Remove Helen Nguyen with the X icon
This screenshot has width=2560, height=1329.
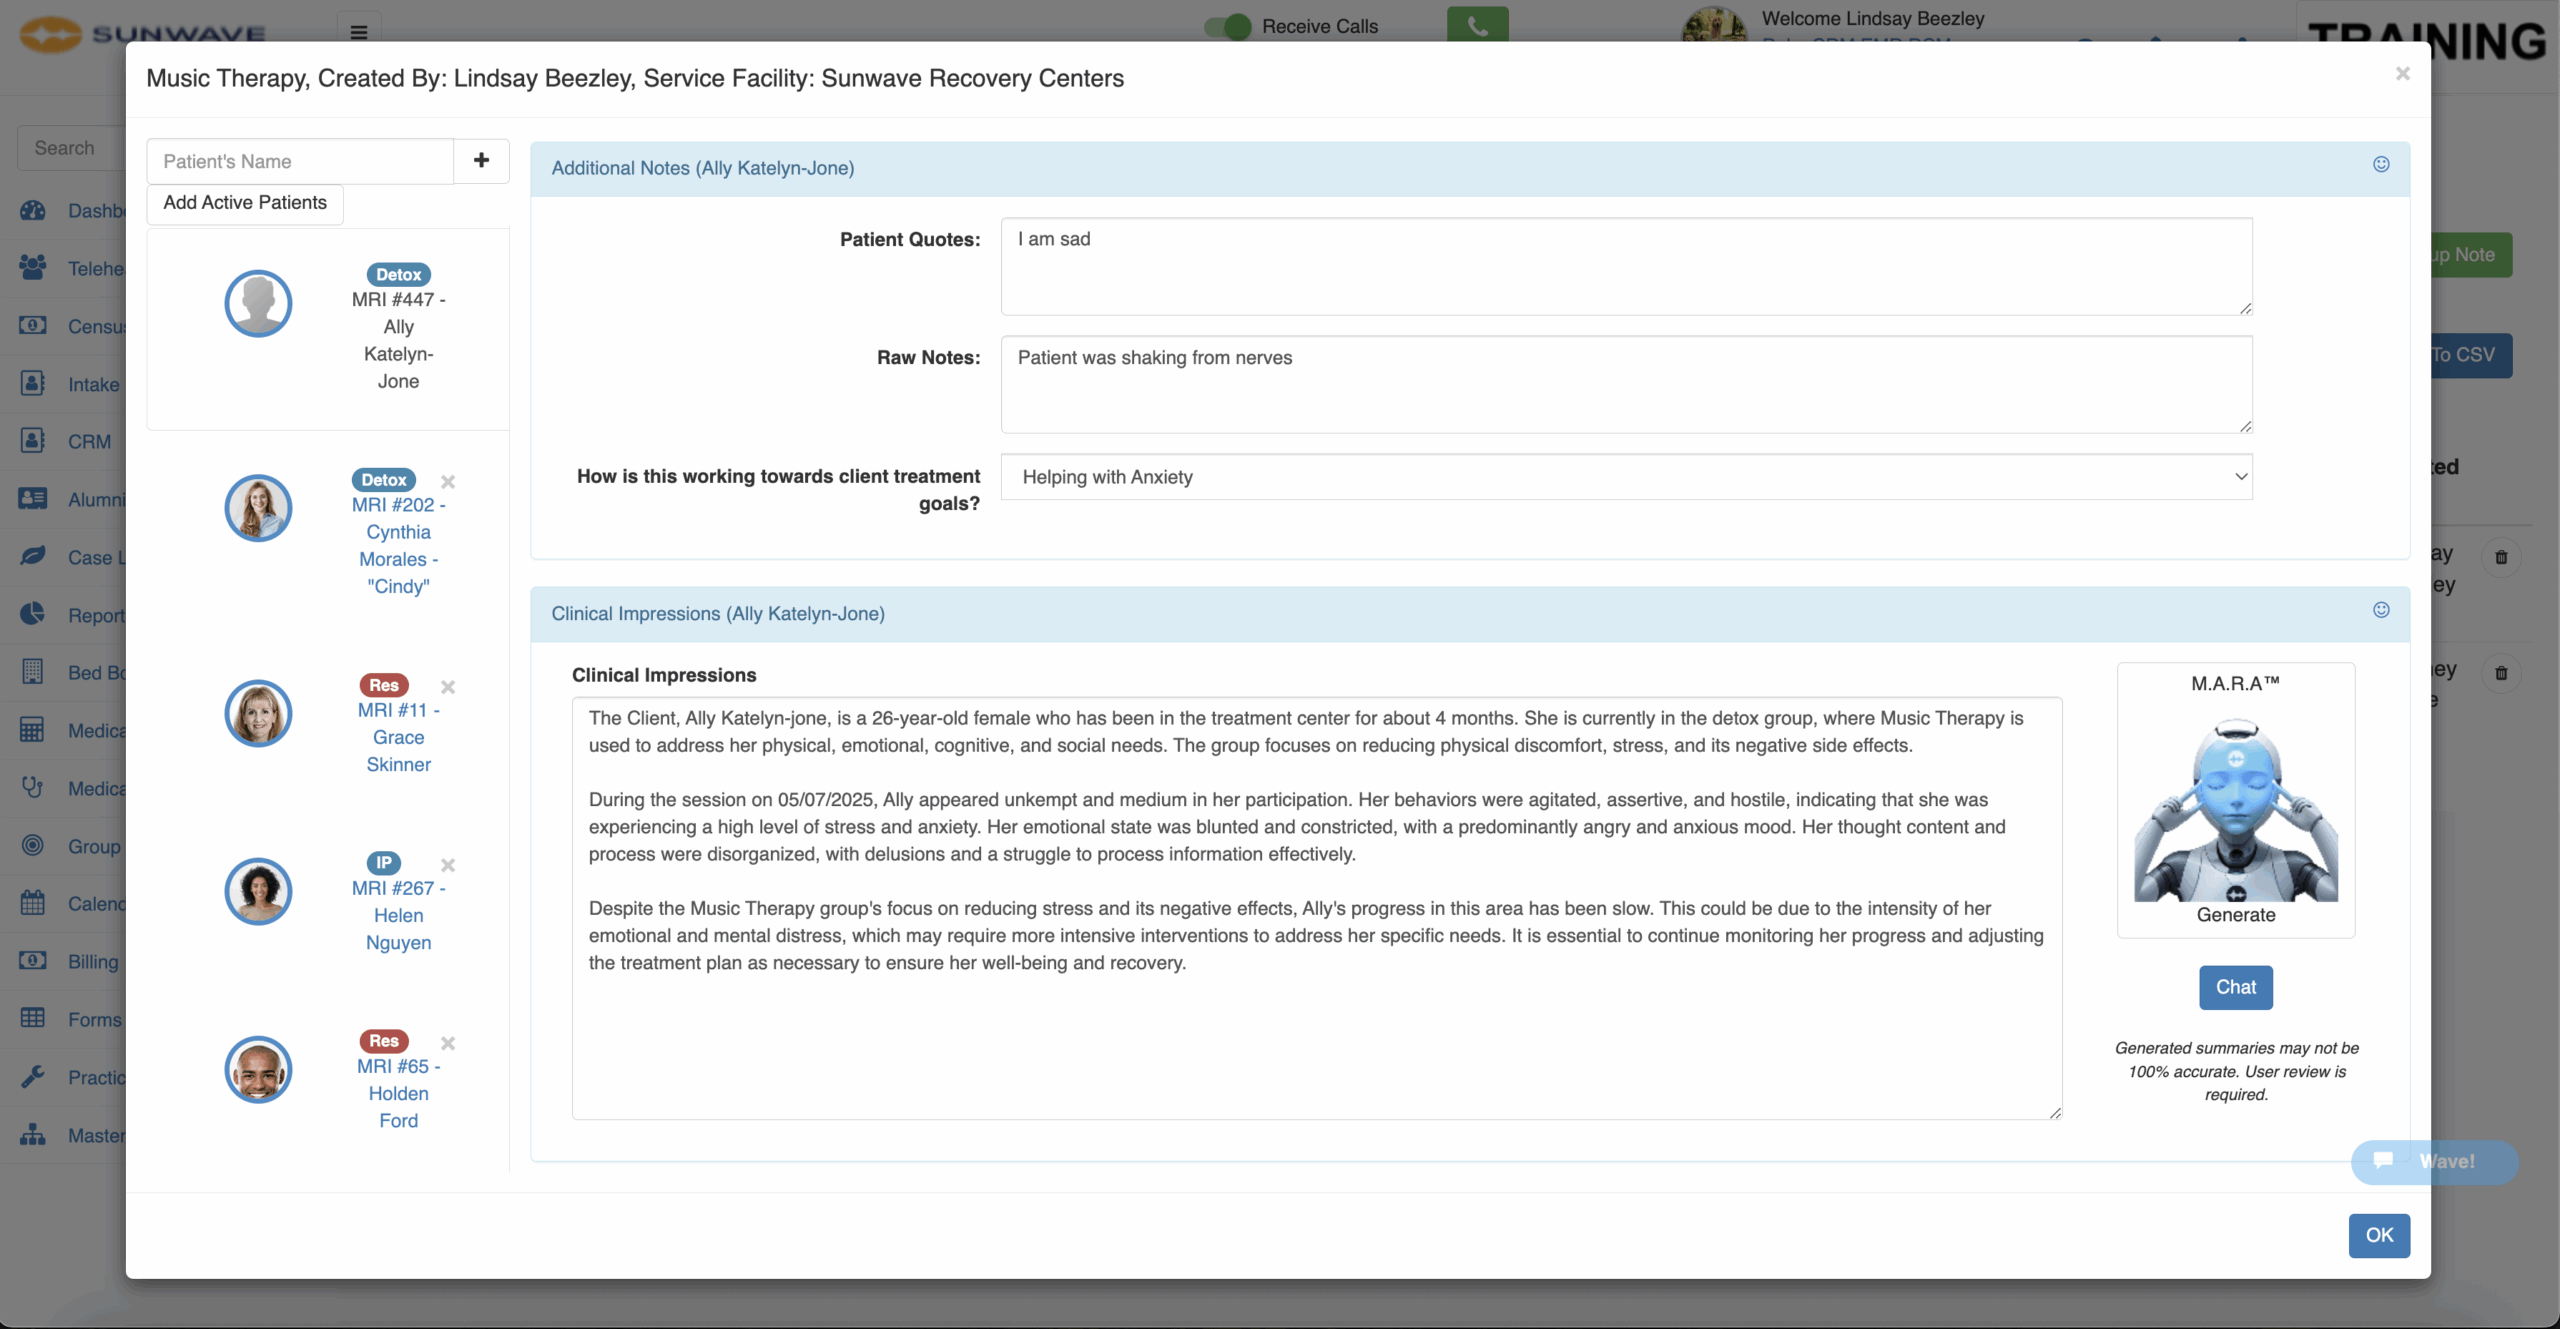coord(448,865)
